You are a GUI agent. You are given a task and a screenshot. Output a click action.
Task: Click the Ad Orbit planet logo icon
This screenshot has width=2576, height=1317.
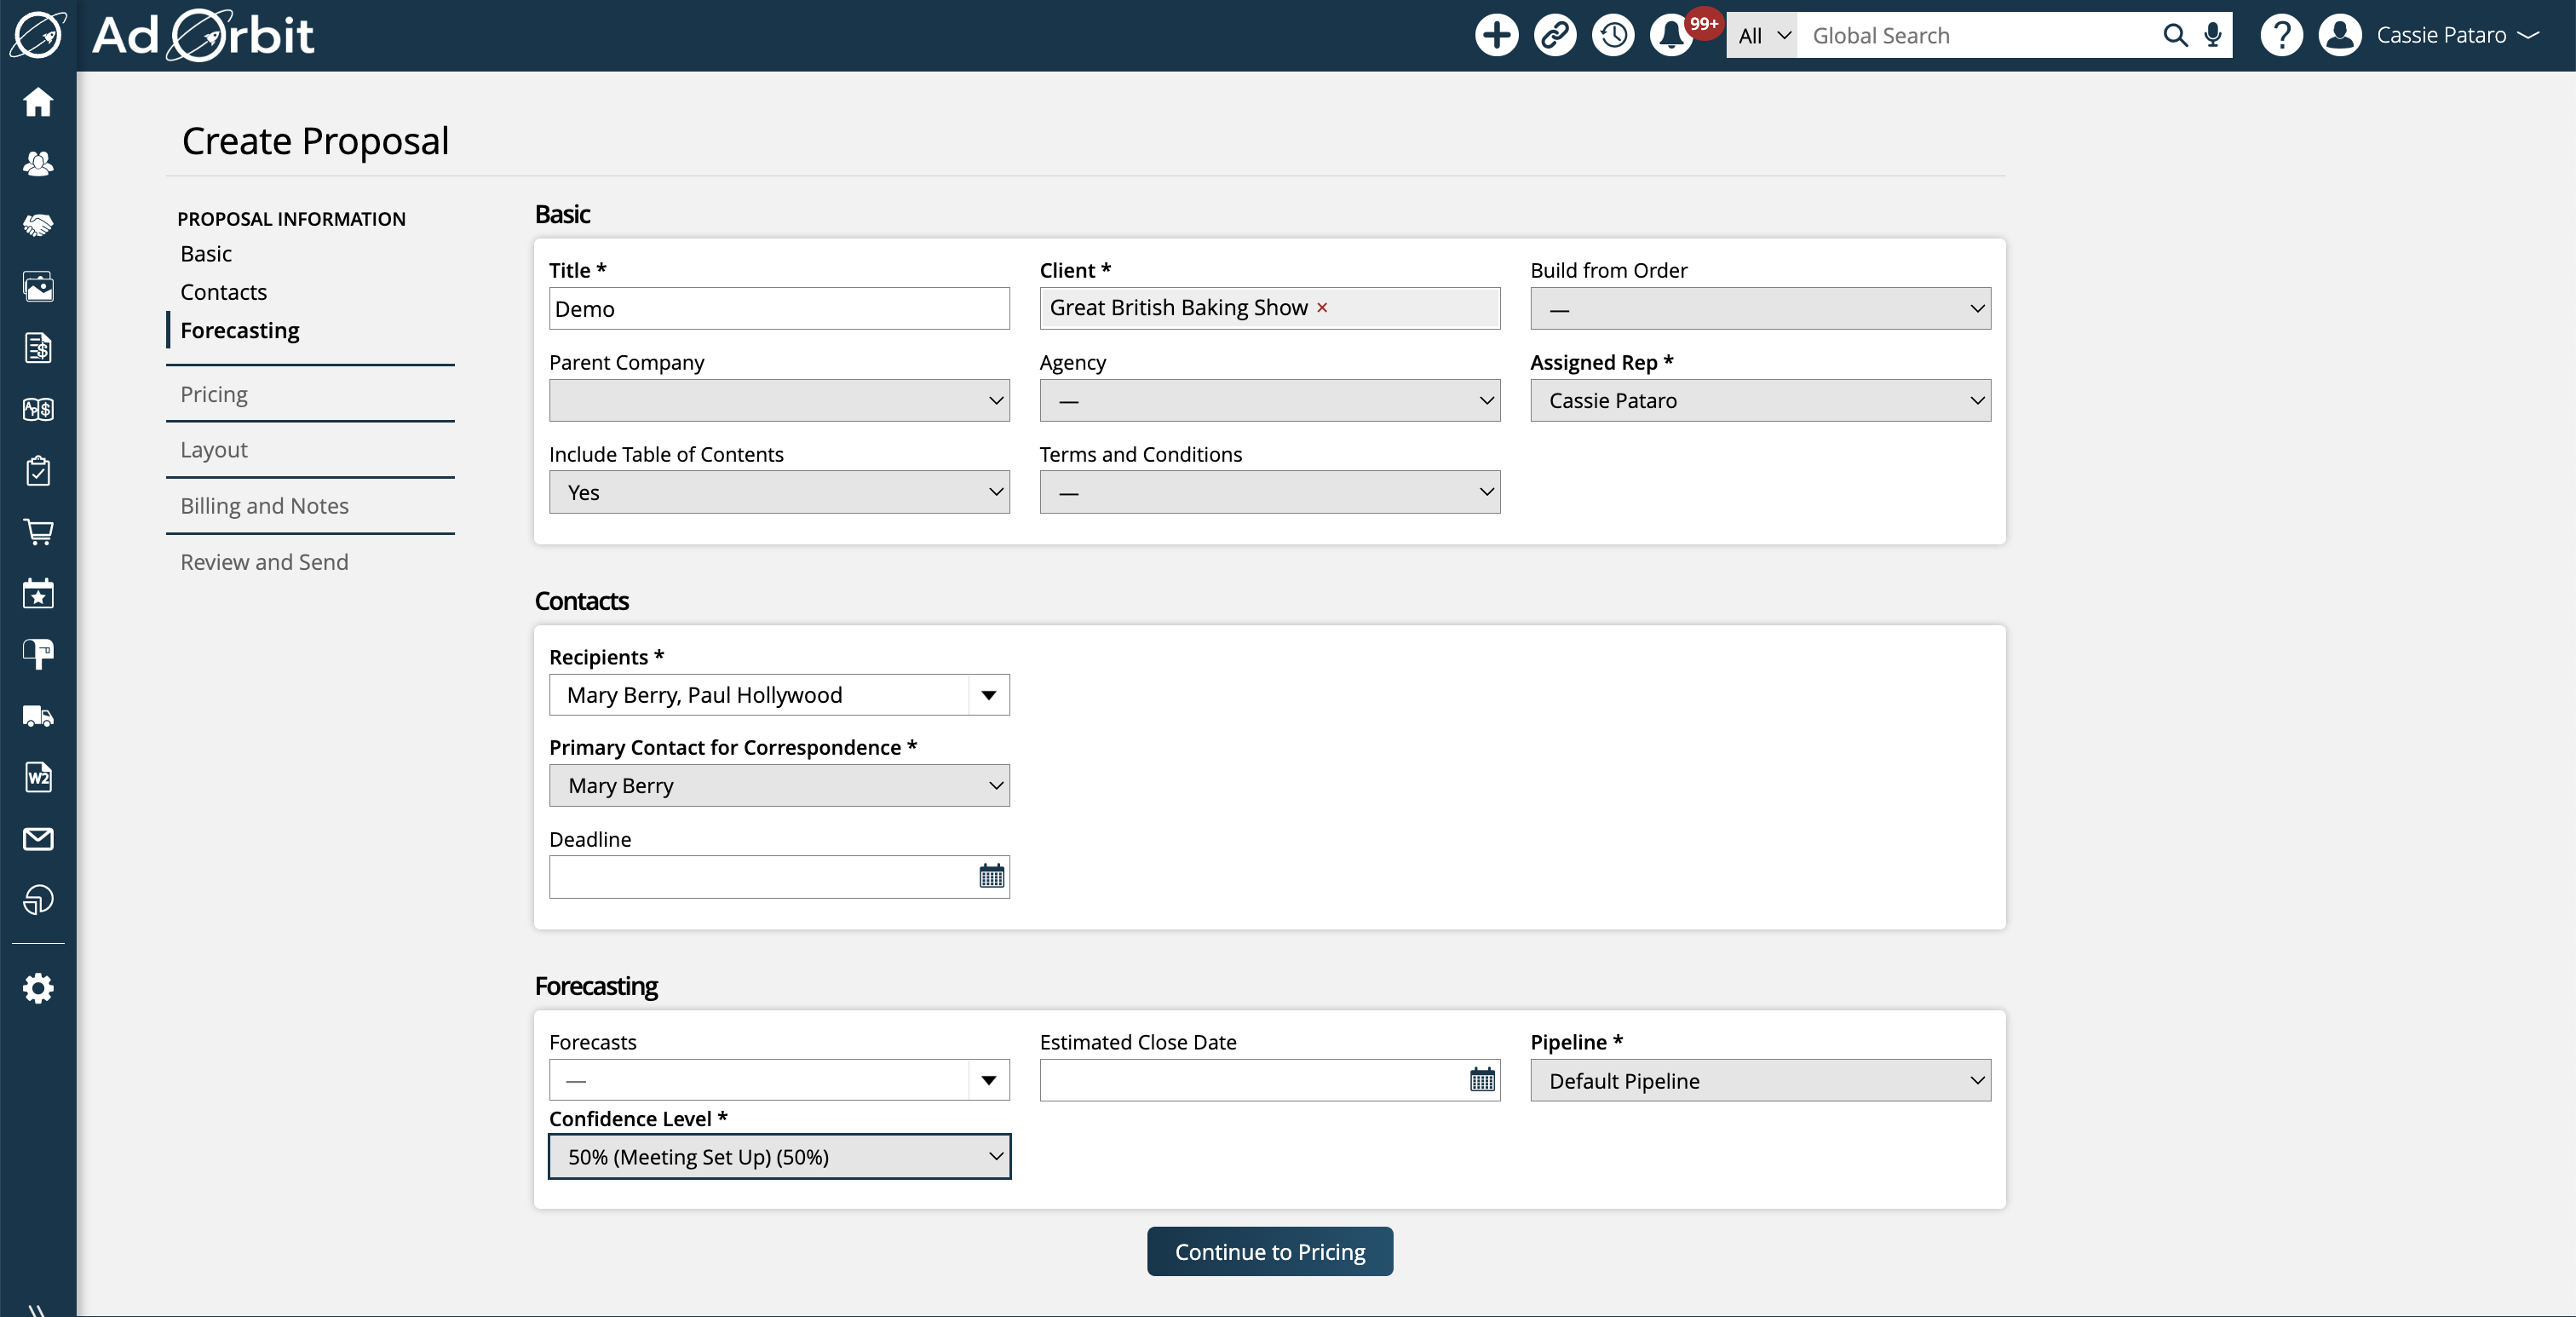tap(38, 35)
